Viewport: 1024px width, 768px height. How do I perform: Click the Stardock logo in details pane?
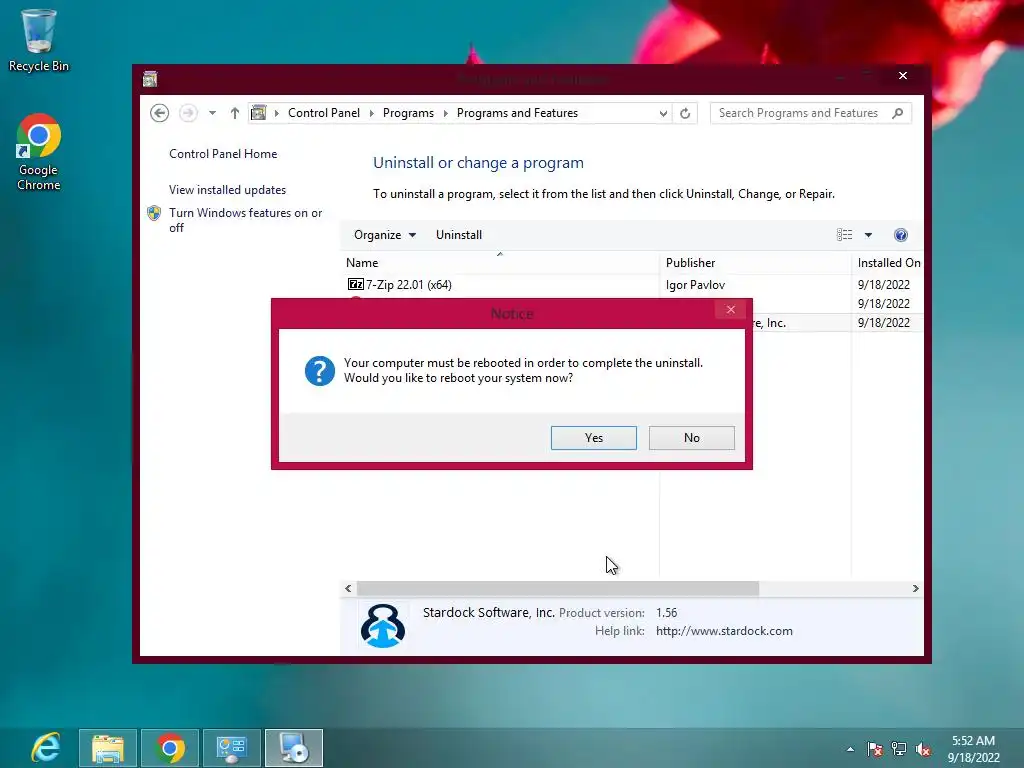pos(383,626)
